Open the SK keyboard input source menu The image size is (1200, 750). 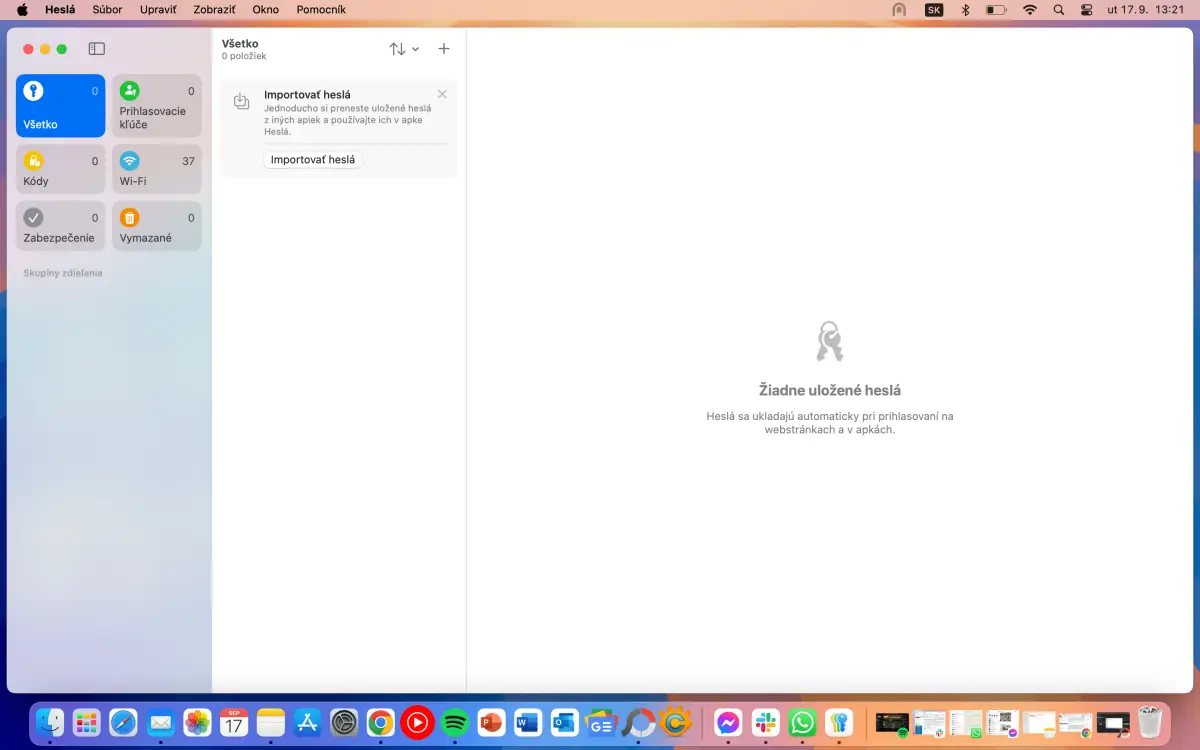[x=934, y=10]
